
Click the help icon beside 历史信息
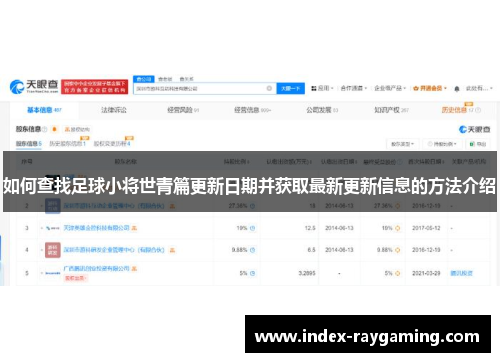[478, 110]
